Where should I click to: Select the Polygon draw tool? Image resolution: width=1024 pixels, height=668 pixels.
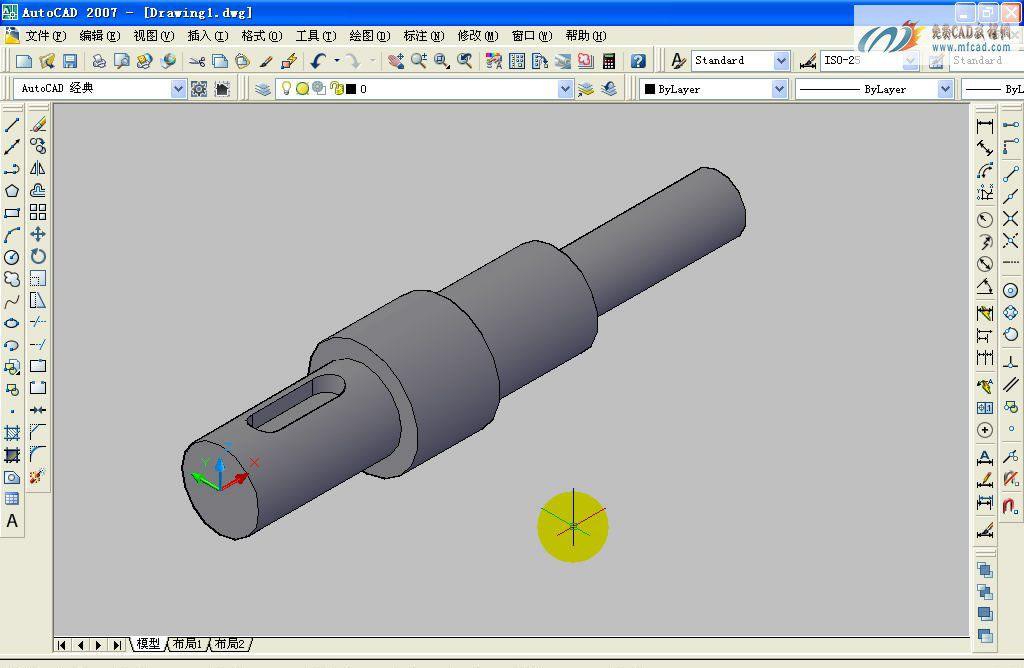[12, 191]
